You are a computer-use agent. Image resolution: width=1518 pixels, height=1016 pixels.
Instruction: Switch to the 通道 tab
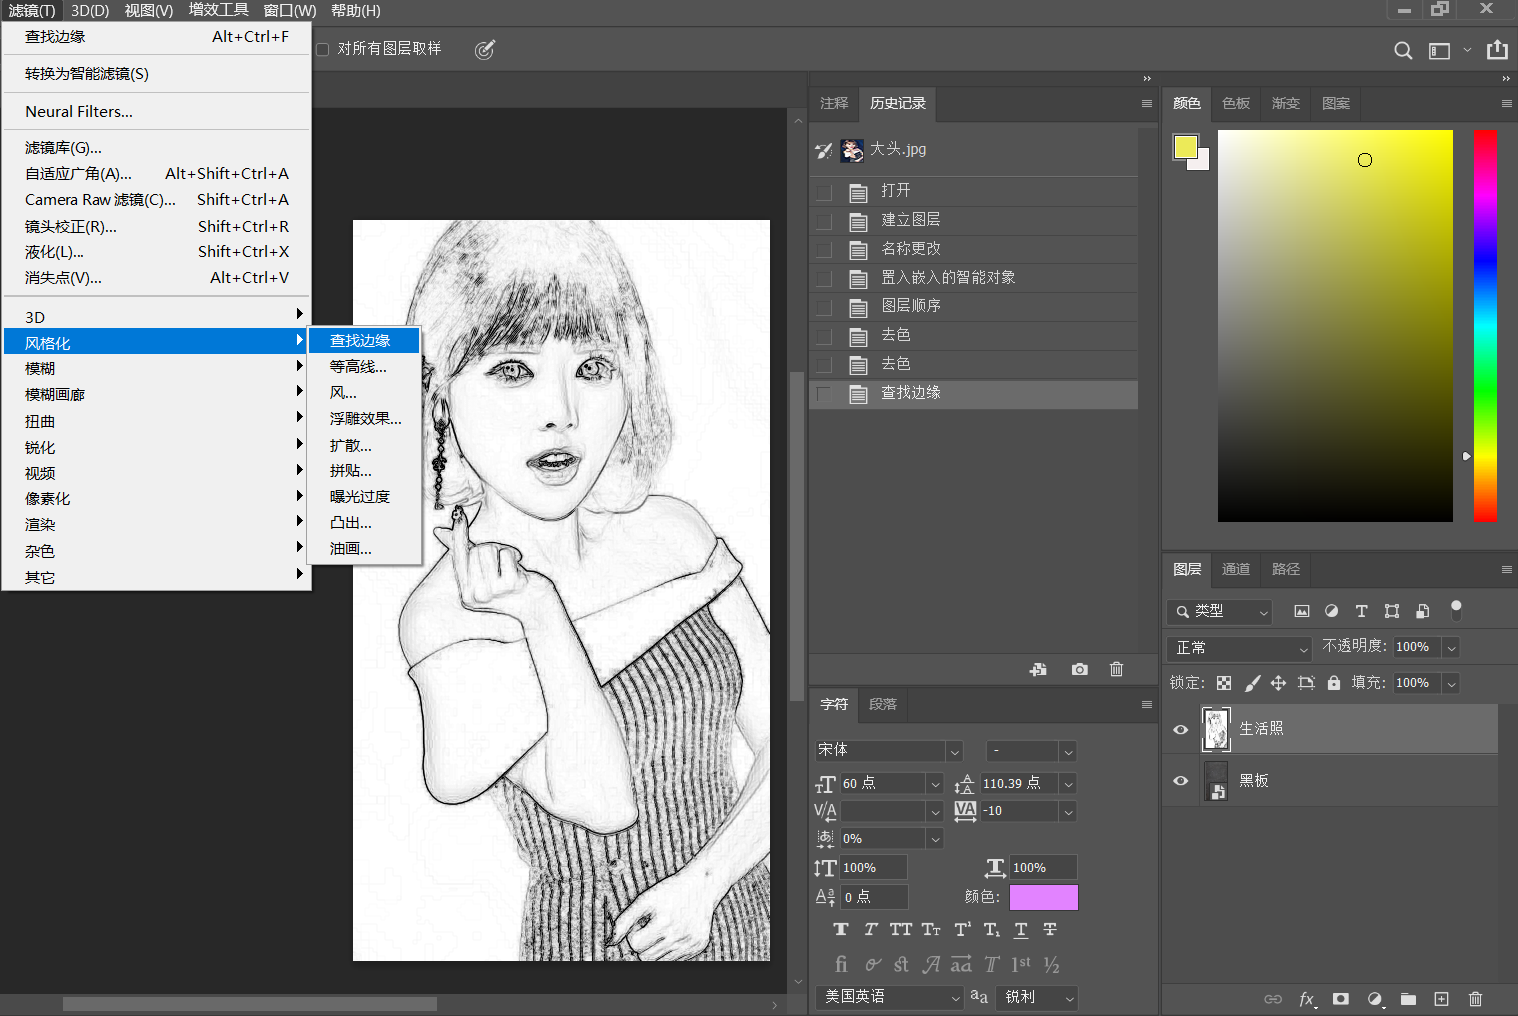[x=1236, y=569]
